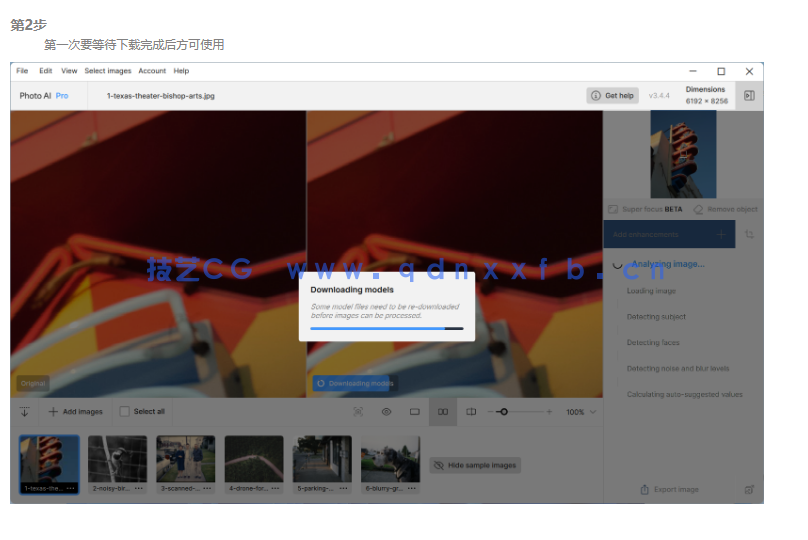
Task: Click the Super focus BETA option
Action: point(646,209)
